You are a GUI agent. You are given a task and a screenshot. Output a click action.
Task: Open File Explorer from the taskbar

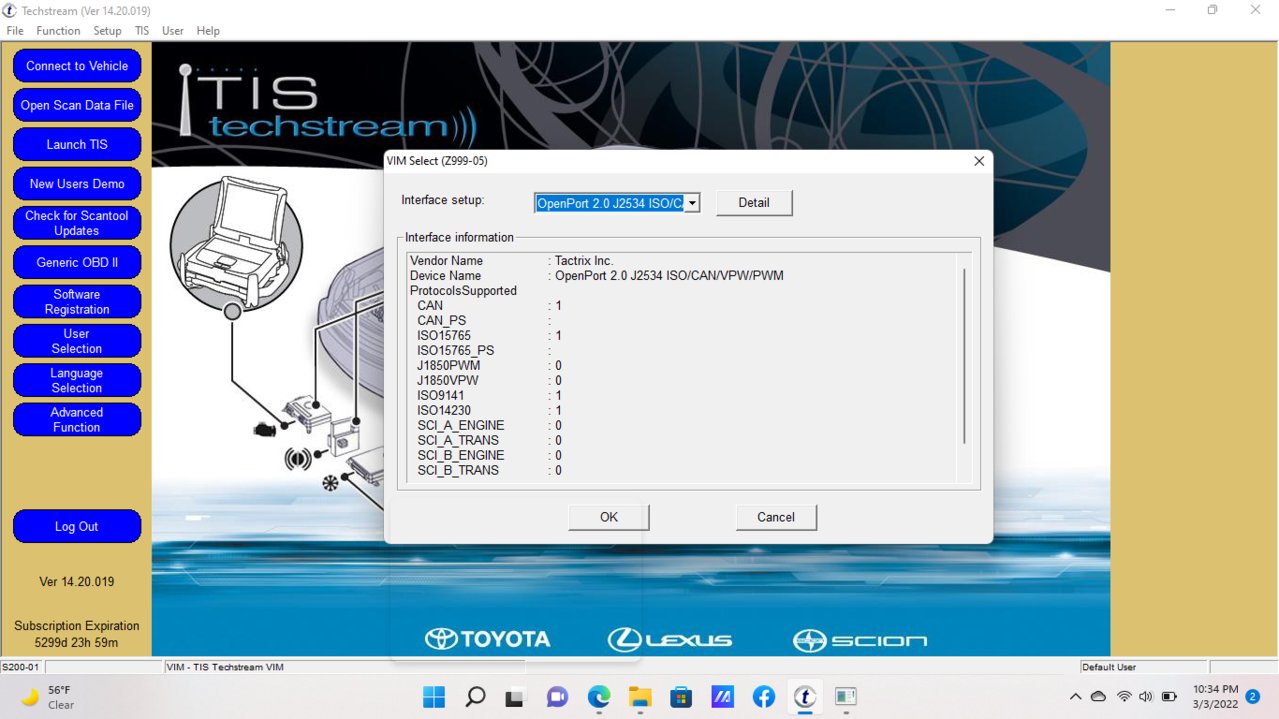640,696
